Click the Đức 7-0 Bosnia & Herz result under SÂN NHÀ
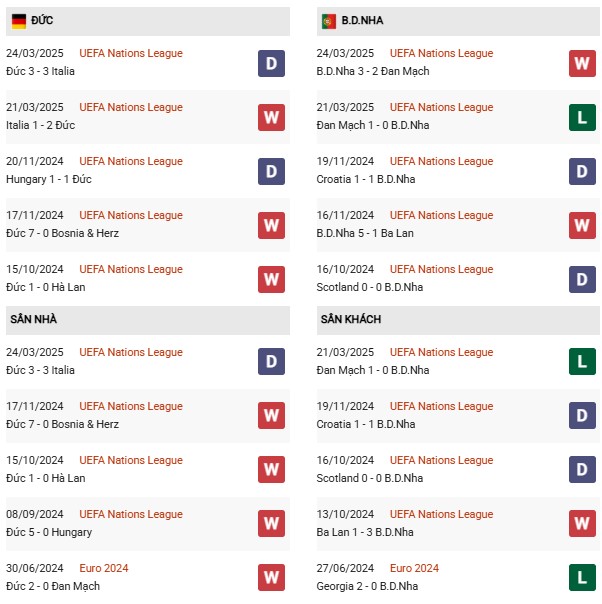This screenshot has width=602, height=604. pyautogui.click(x=62, y=424)
